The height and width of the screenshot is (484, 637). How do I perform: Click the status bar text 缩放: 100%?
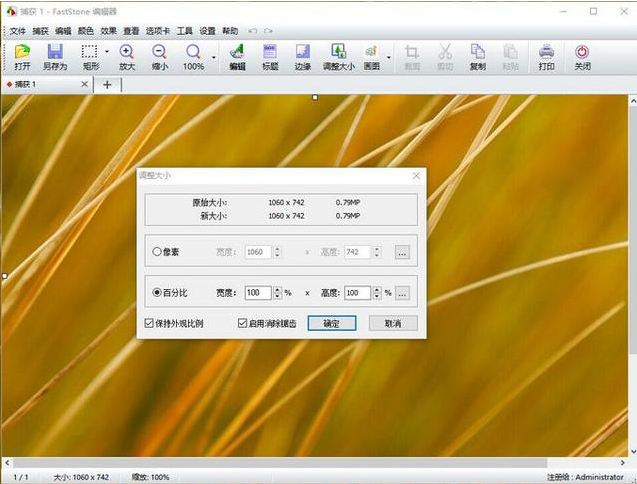coord(150,477)
